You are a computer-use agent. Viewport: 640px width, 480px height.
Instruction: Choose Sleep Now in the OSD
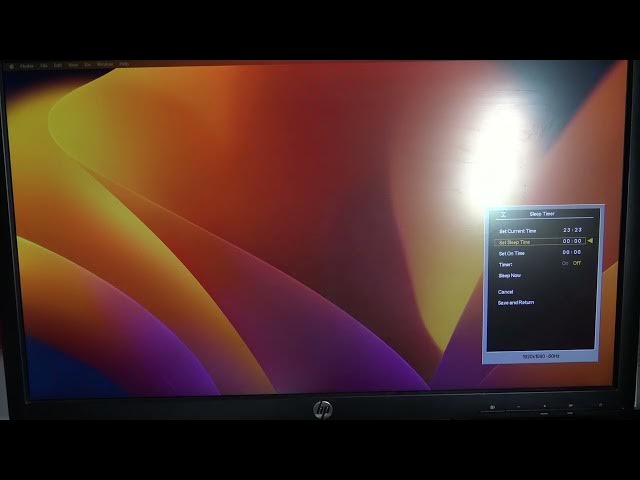click(x=509, y=276)
